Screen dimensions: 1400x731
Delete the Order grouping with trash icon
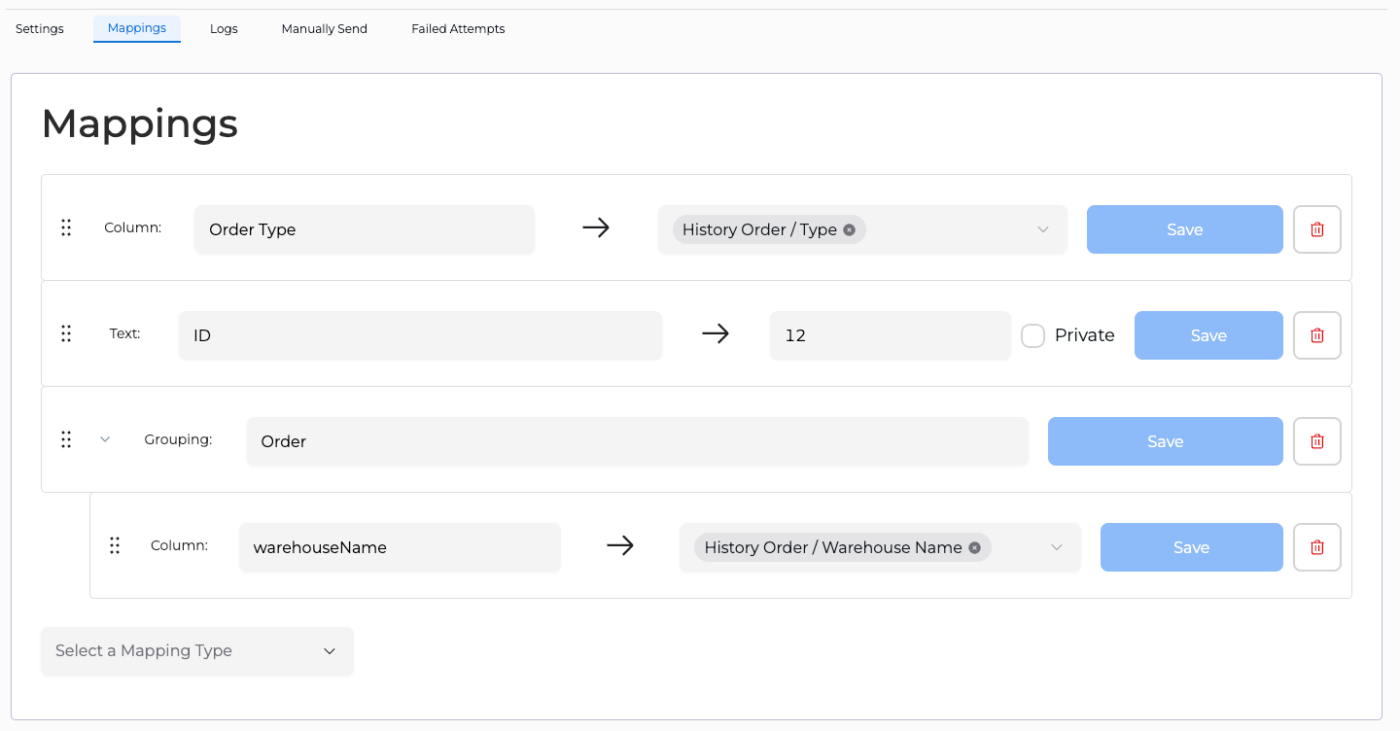[x=1317, y=441]
